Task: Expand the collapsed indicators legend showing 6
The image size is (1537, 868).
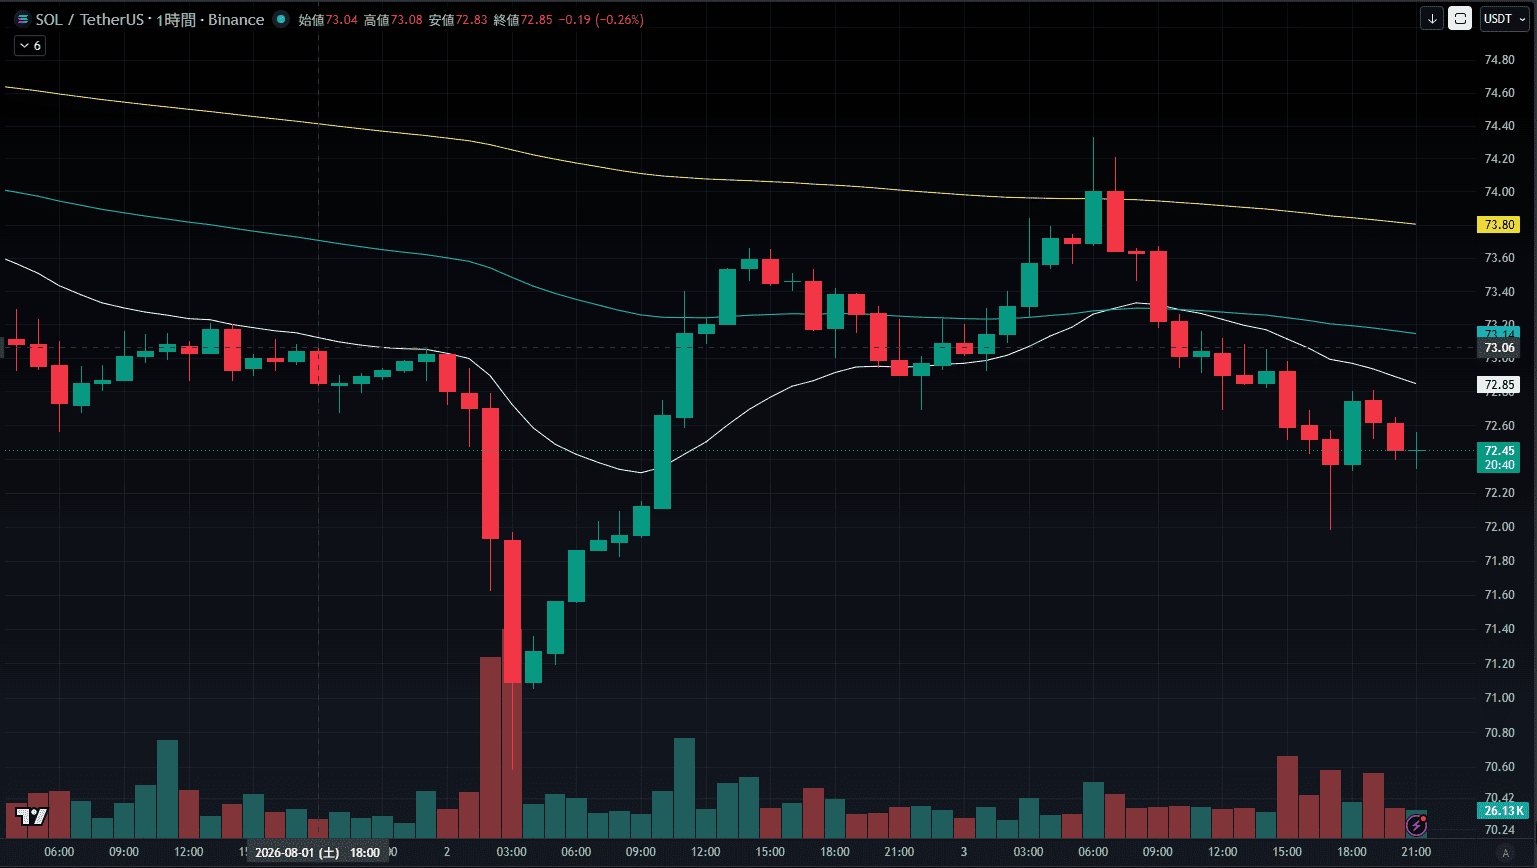Action: tap(30, 46)
